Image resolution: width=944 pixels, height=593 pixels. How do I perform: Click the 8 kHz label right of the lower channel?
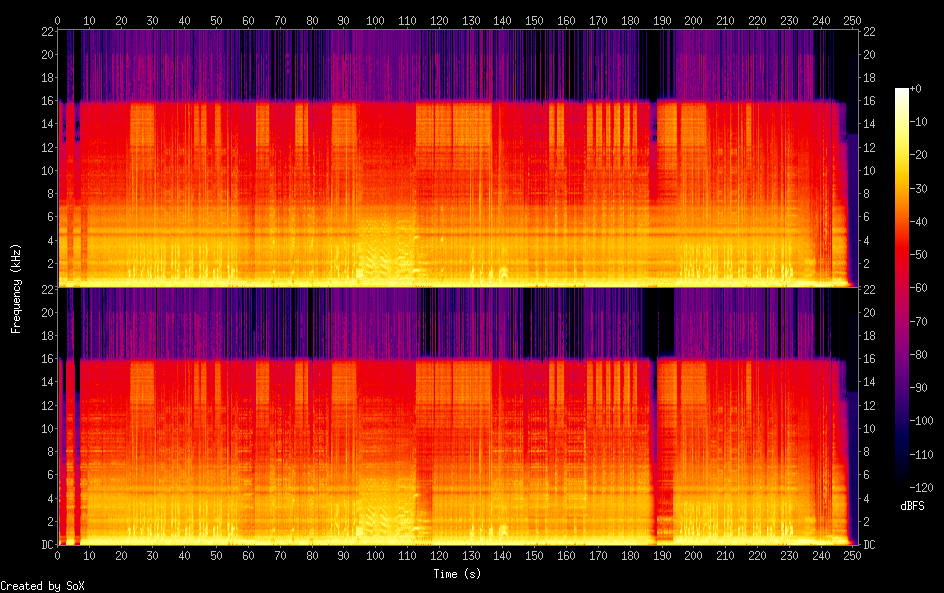[866, 451]
